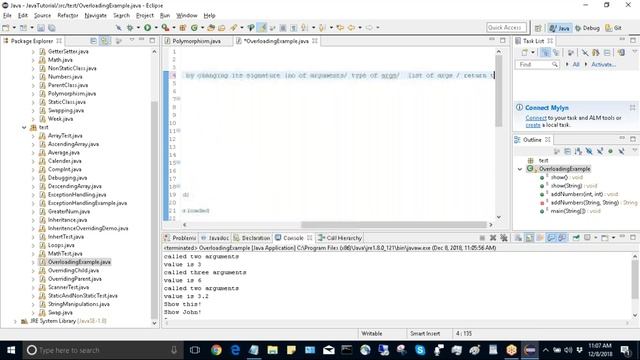Viewport: 640px width, 360px height.
Task: Click the green Run button in toolbar
Action: [x=147, y=27]
